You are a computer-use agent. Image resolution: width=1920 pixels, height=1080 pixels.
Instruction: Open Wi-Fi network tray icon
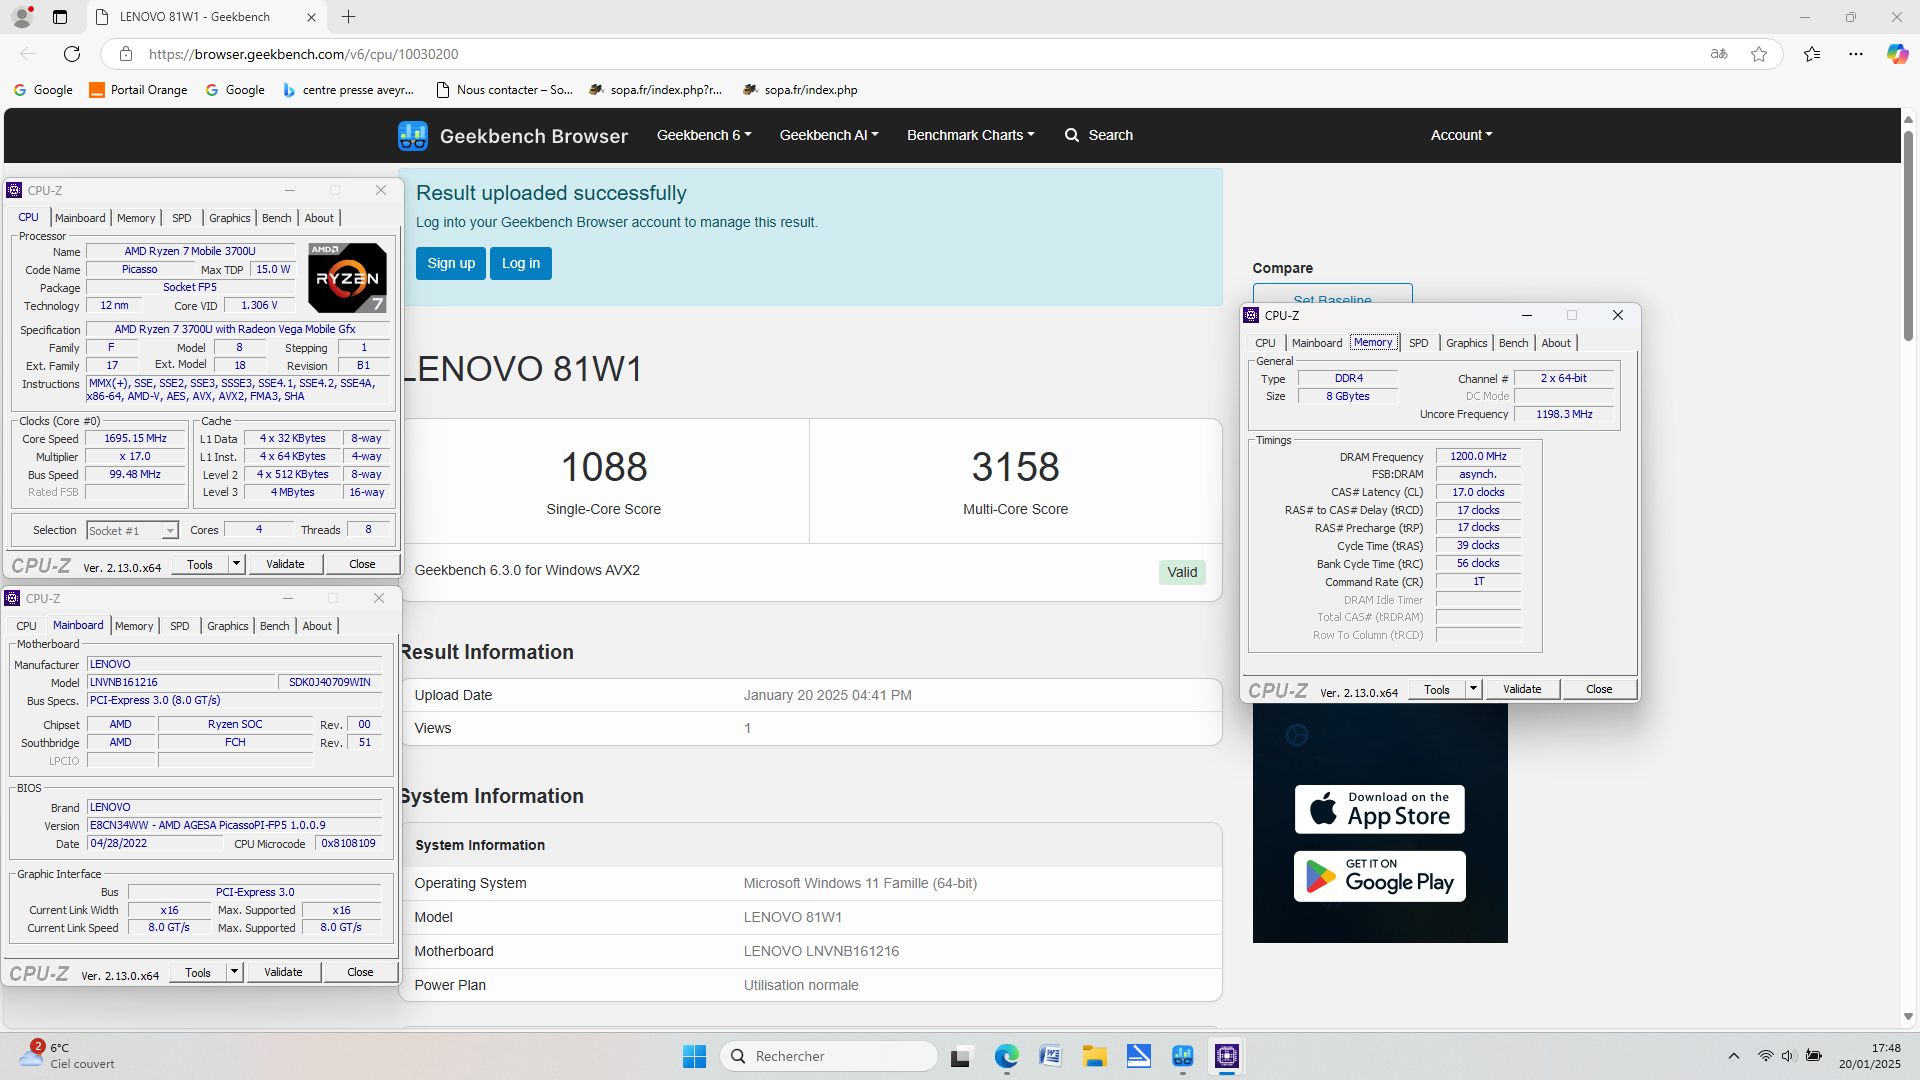[x=1766, y=1056]
